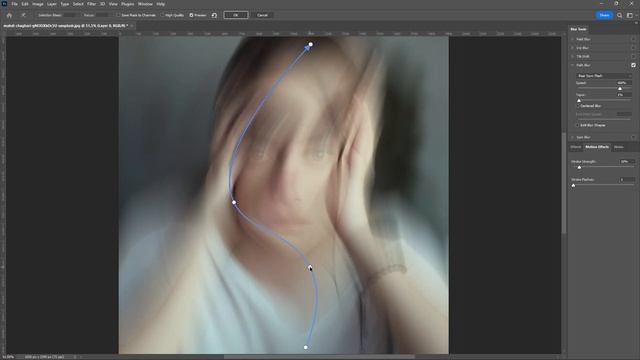Screen dimensions: 640x360
Task: Click the vertical scrollbar beside canvas
Action: click(x=564, y=184)
